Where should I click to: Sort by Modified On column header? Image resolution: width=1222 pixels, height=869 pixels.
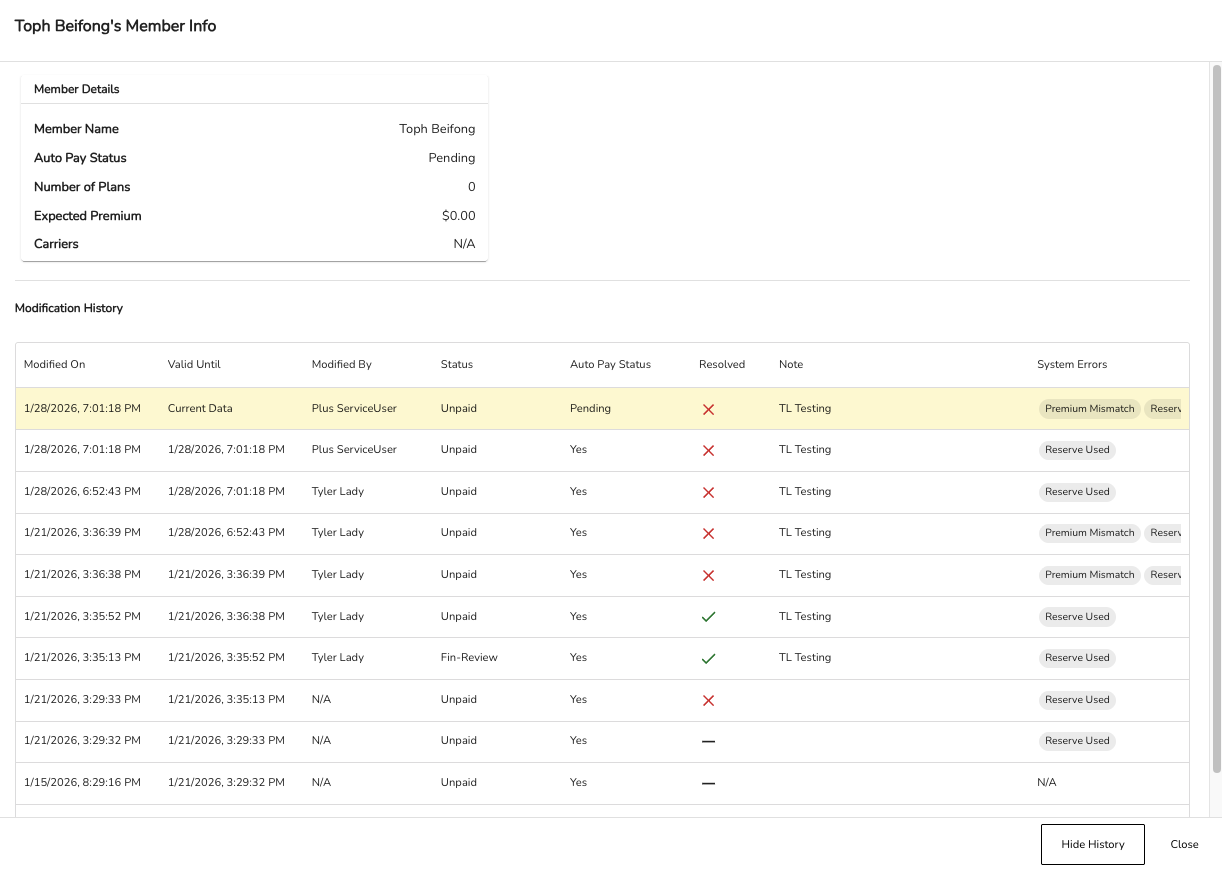tap(55, 364)
